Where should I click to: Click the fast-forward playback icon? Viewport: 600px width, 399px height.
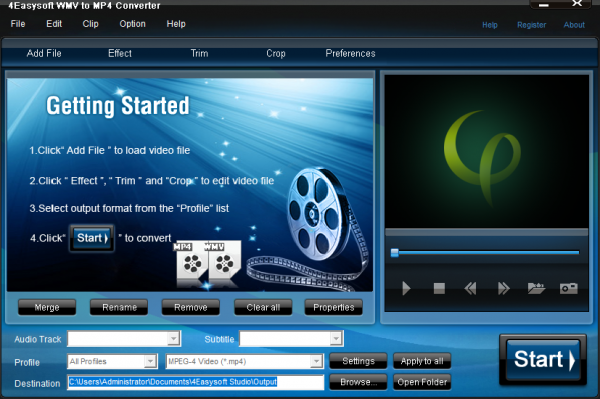tap(504, 288)
